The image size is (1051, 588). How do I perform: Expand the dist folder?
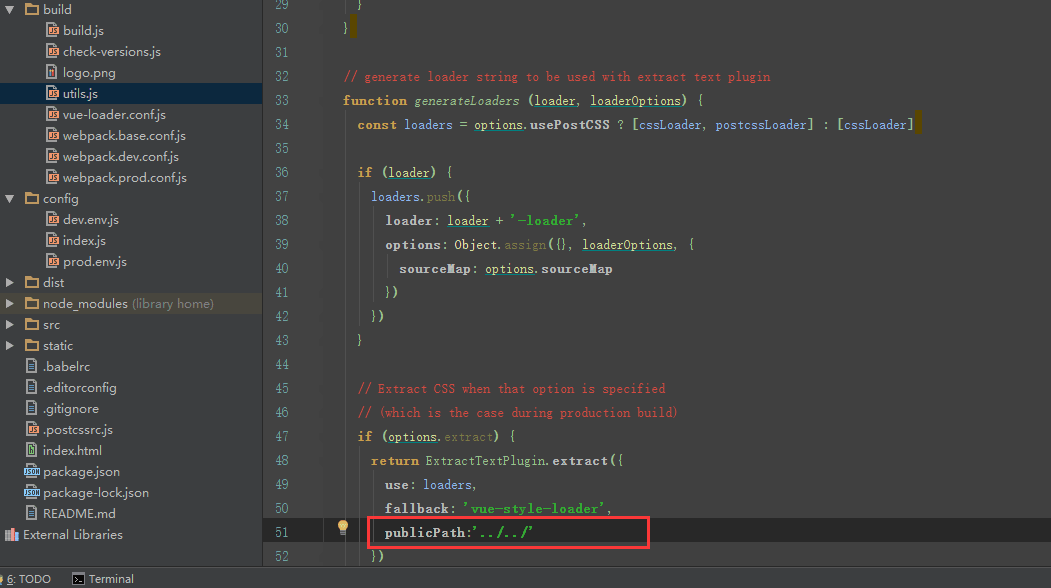pyautogui.click(x=10, y=282)
